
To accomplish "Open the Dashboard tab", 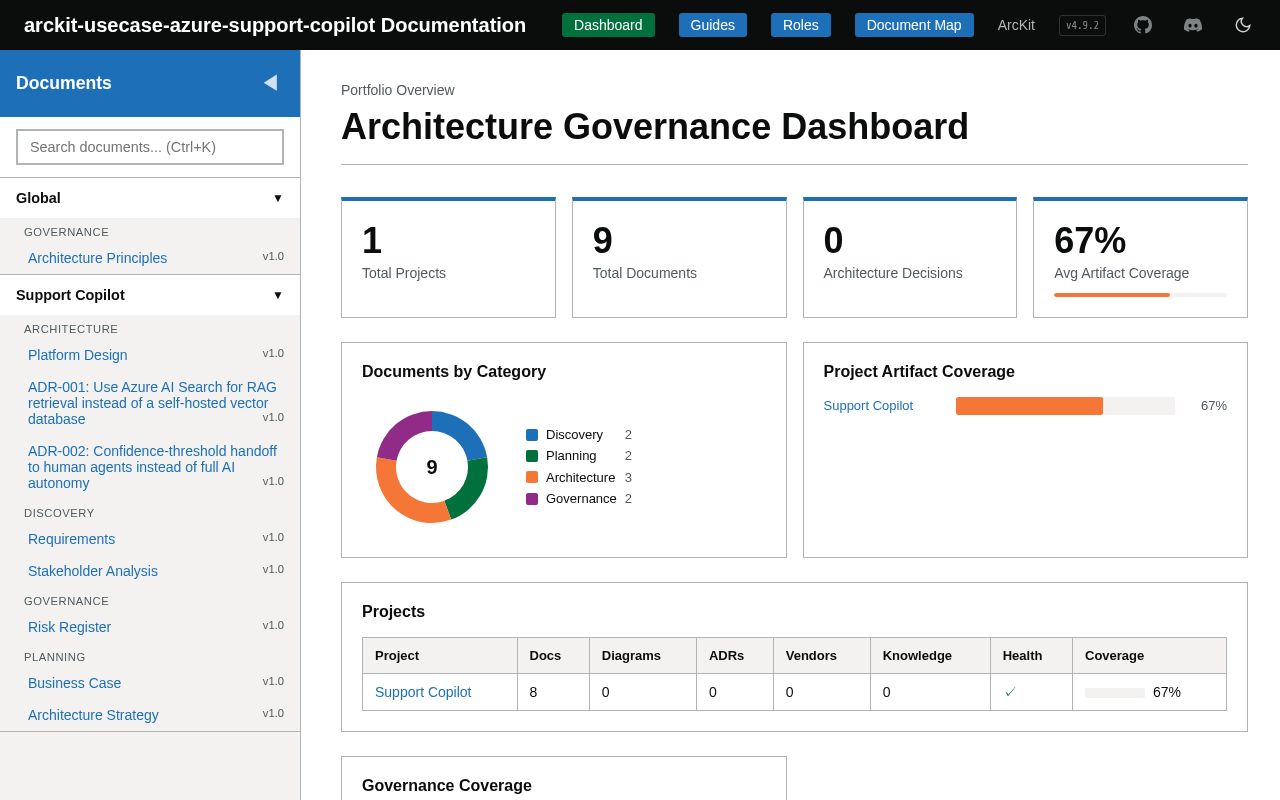I will click(x=608, y=25).
